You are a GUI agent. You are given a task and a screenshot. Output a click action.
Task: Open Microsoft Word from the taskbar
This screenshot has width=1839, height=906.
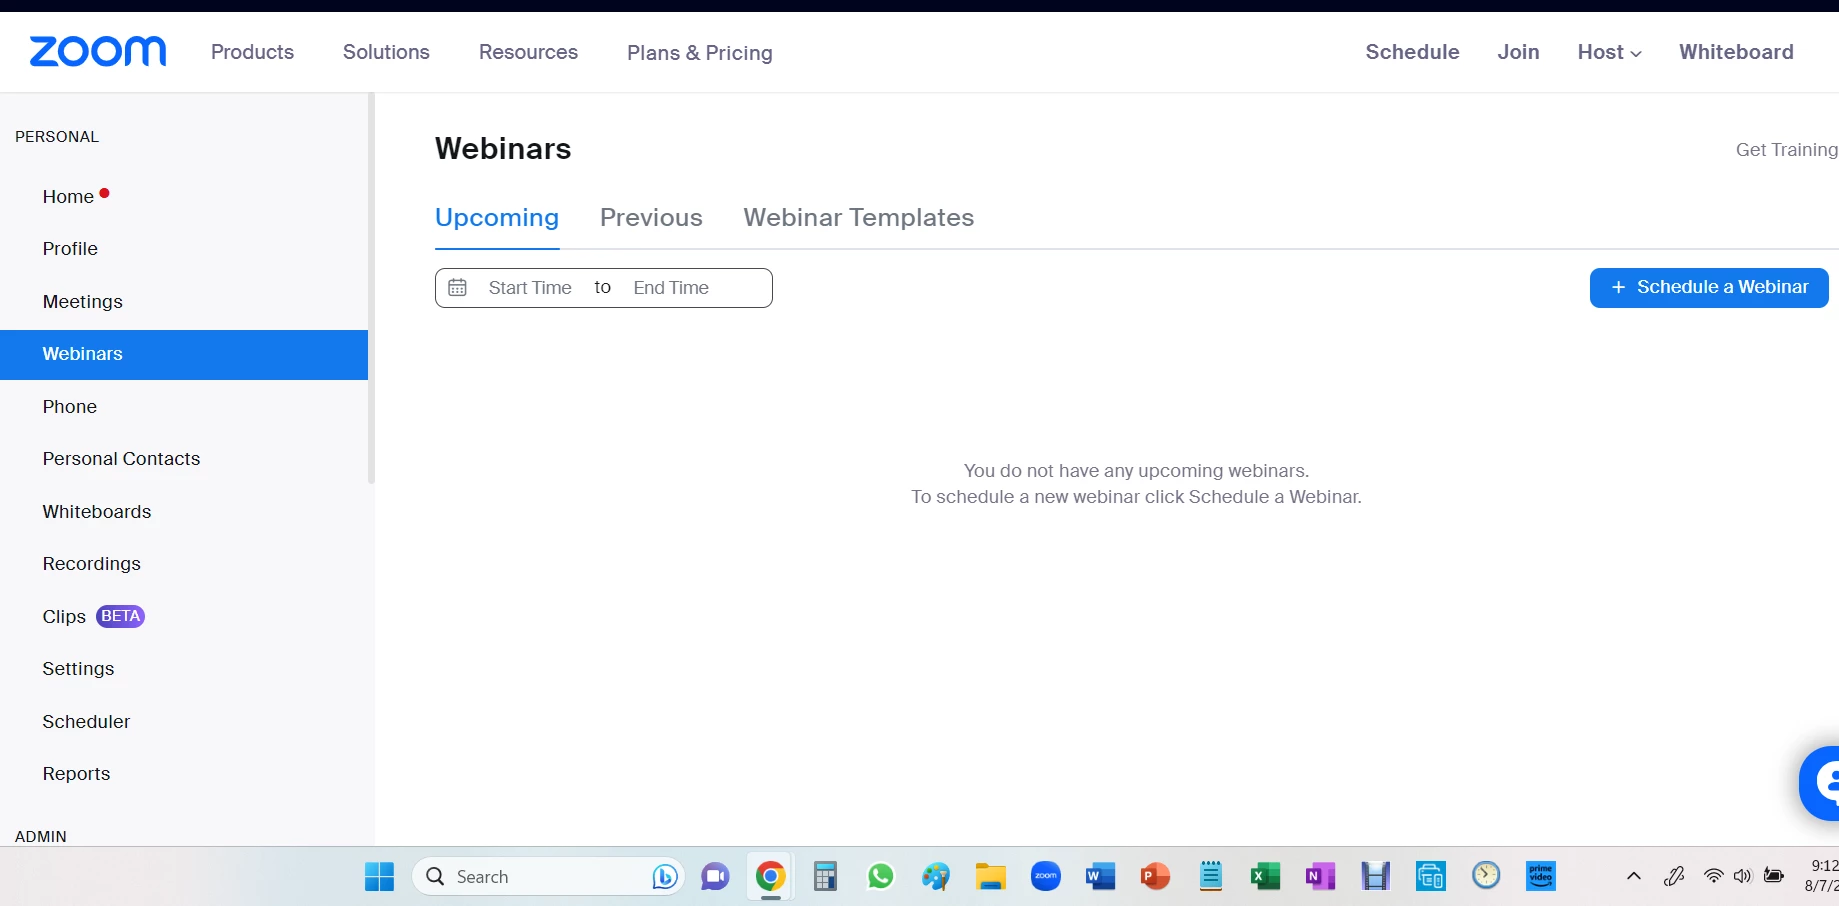(x=1100, y=877)
